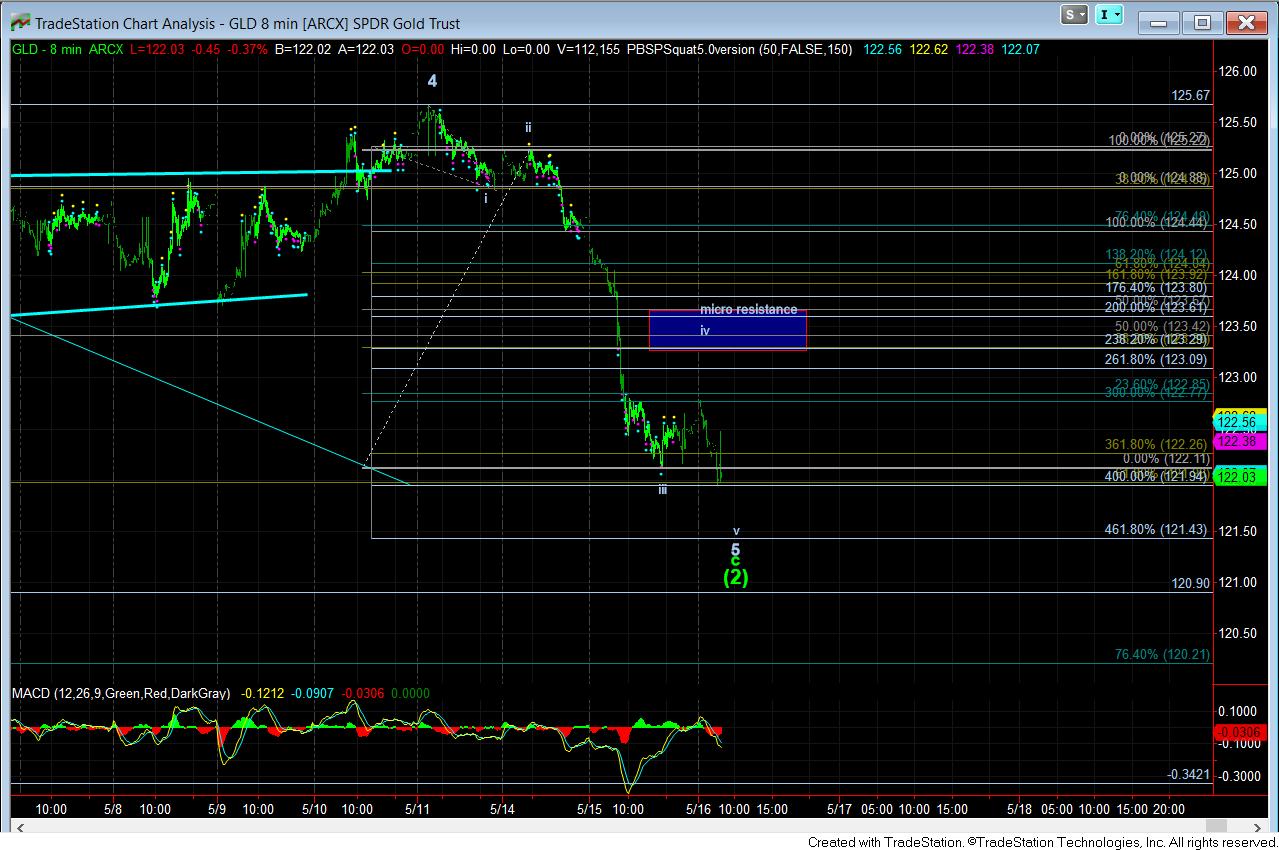Click the horizontal scrollbar thumb at bottom
Screen dimensions: 1279x850
(x=1216, y=826)
